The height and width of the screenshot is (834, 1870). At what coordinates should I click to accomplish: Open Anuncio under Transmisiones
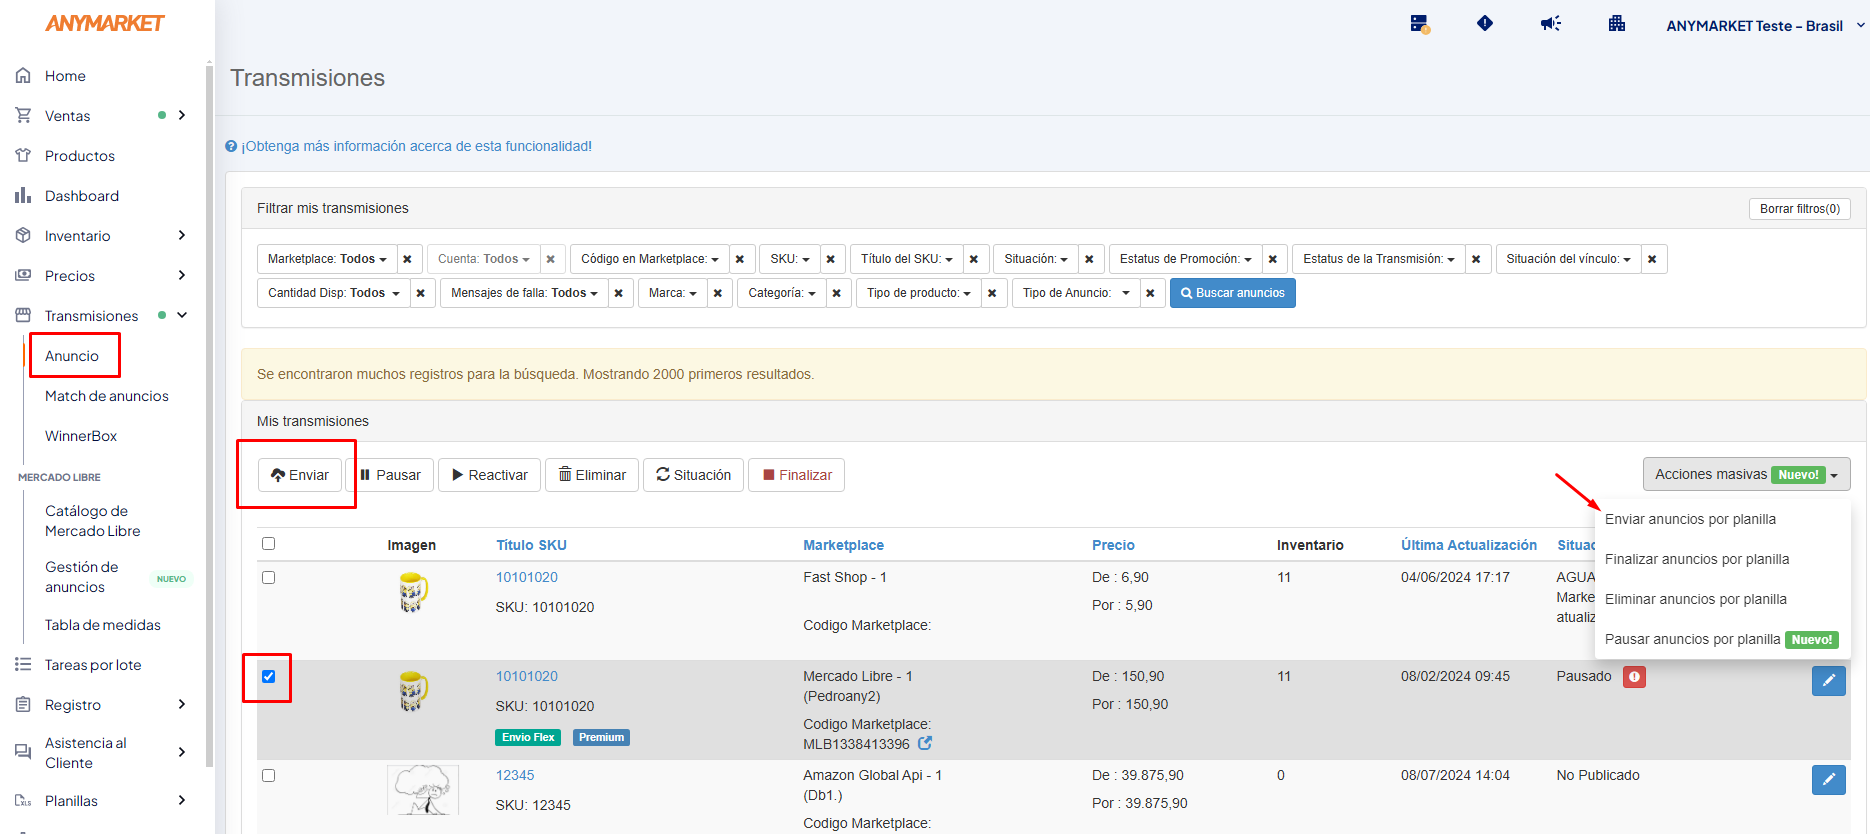[72, 356]
